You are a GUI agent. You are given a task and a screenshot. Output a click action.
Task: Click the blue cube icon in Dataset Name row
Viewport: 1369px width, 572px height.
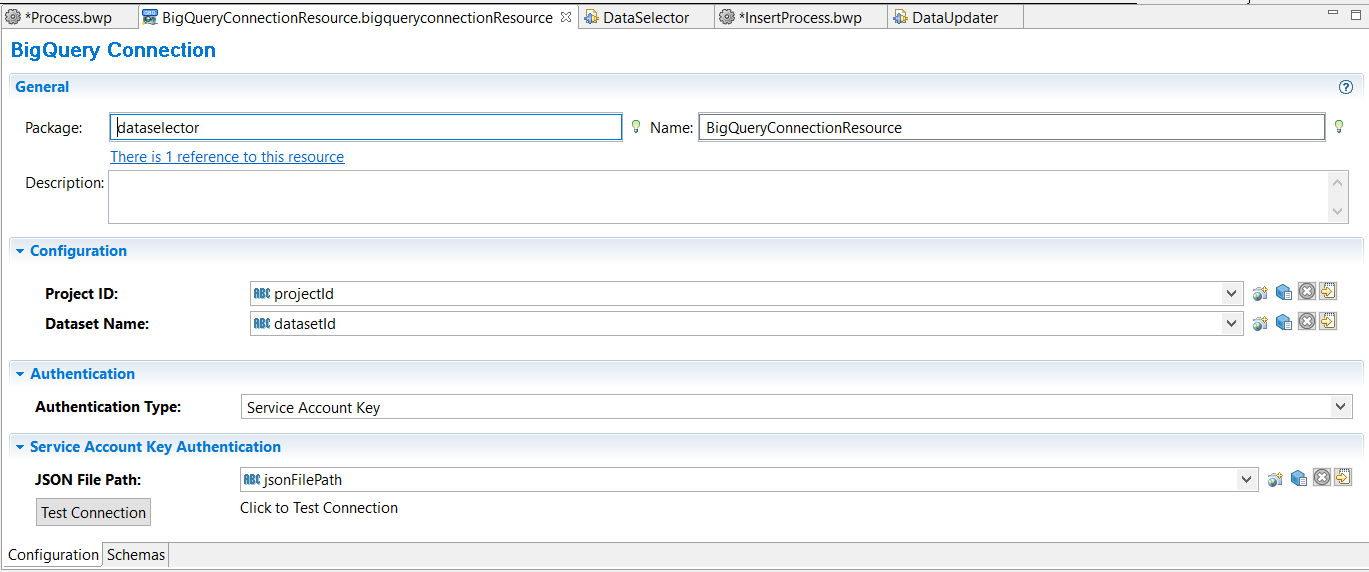pyautogui.click(x=1284, y=323)
